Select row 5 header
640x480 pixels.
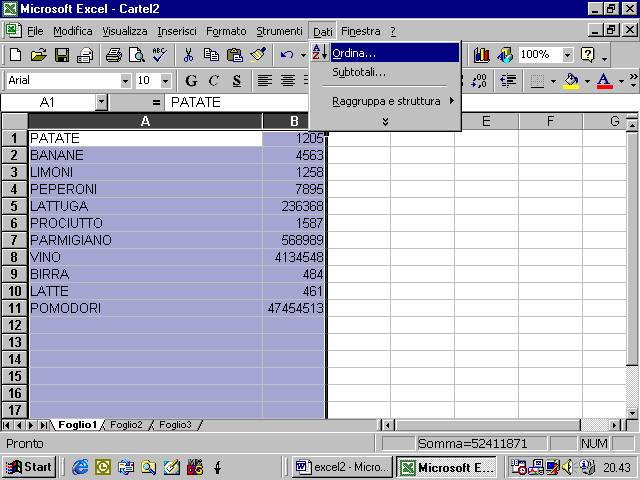(14, 206)
